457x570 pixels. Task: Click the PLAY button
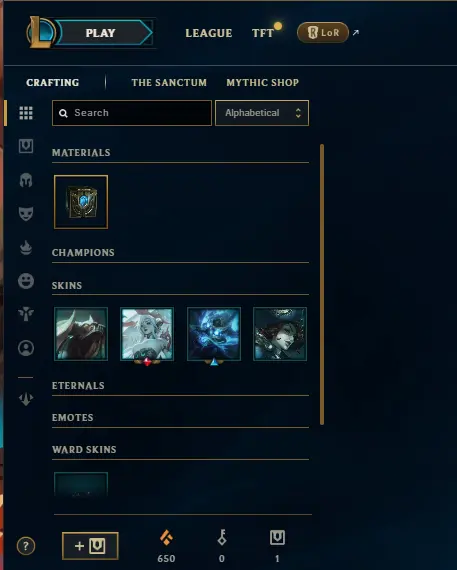(x=101, y=33)
